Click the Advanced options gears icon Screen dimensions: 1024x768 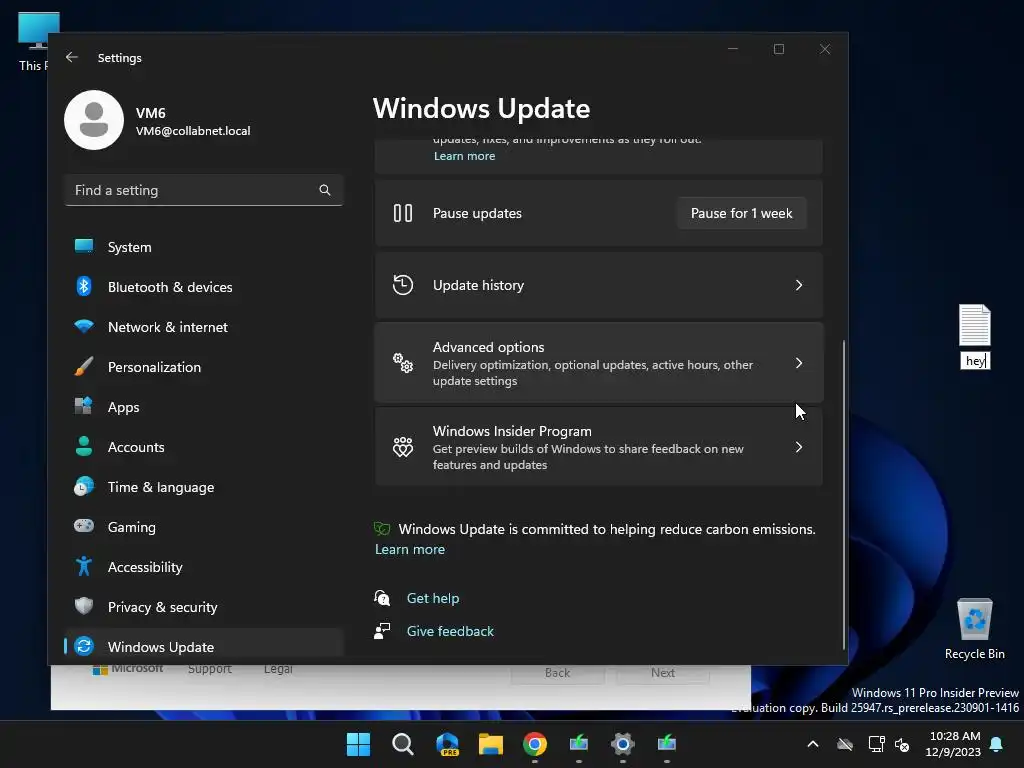403,362
